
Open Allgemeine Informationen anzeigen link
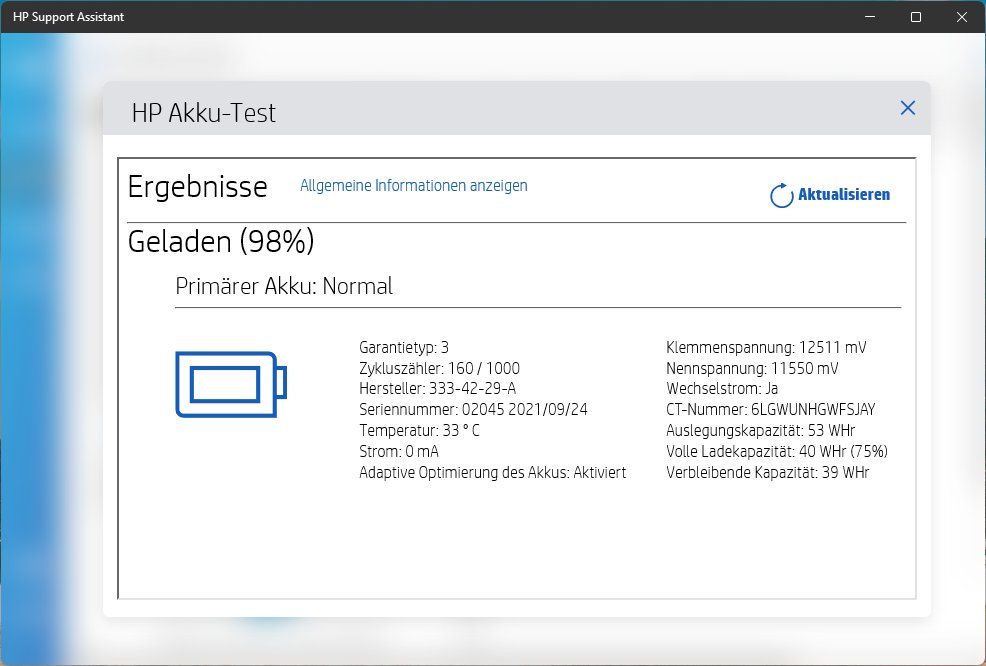point(414,186)
